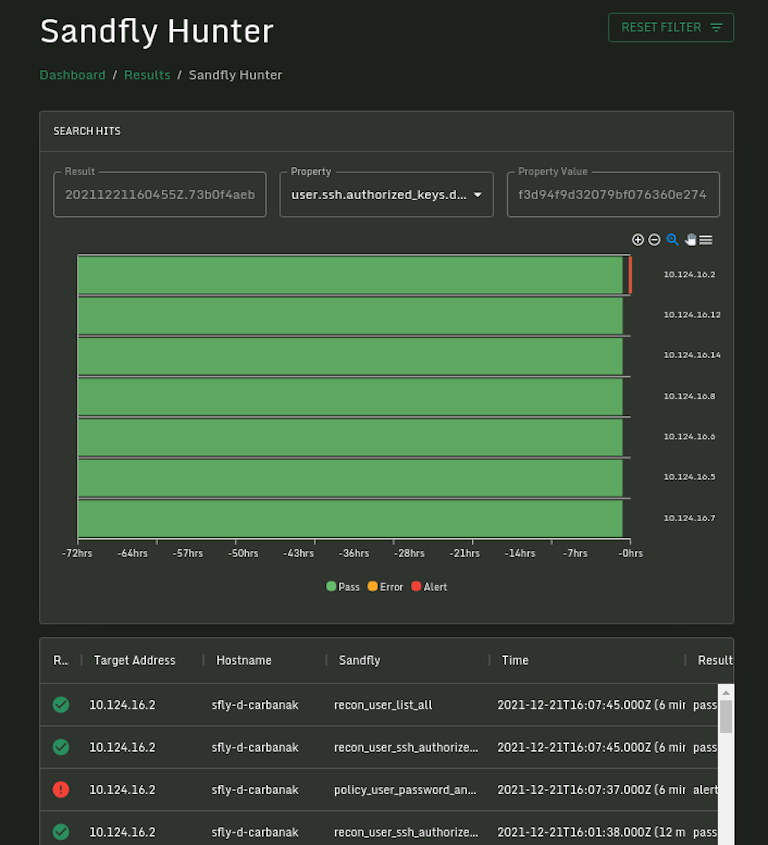Image resolution: width=768 pixels, height=845 pixels.
Task: Click the red alert marker on 10.124.16.2 timeline bar
Action: pos(629,275)
